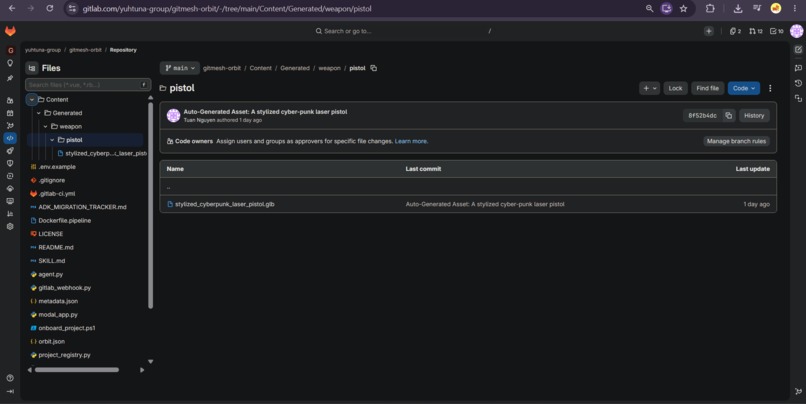Image resolution: width=806 pixels, height=404 pixels.
Task: Open the main branch dropdown
Action: point(180,68)
